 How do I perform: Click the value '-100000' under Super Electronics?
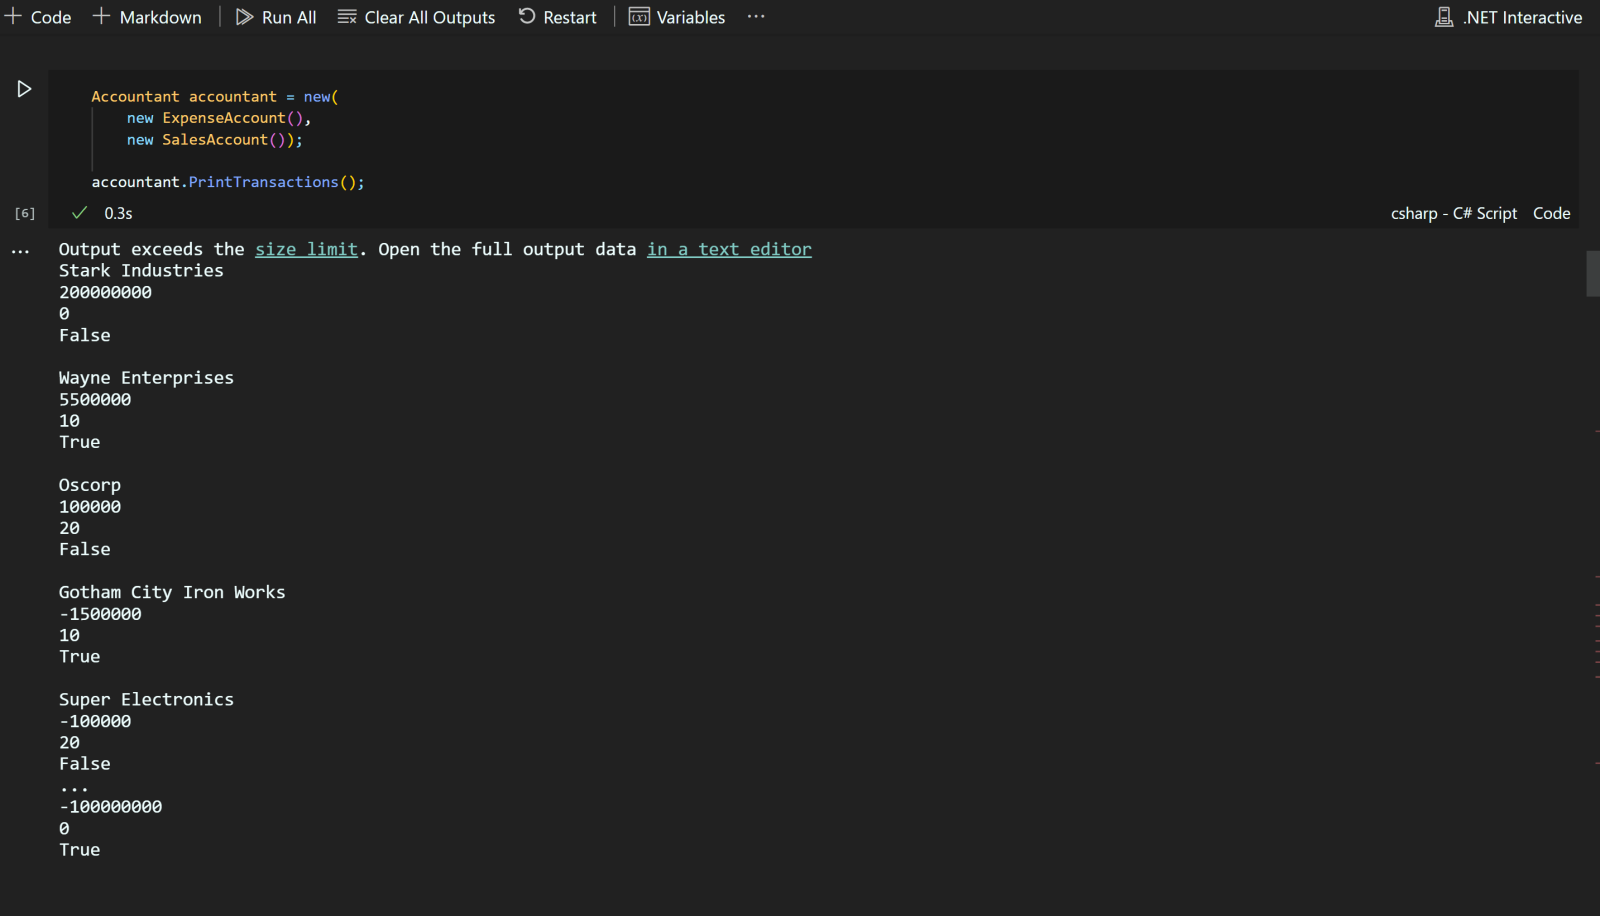coord(95,721)
